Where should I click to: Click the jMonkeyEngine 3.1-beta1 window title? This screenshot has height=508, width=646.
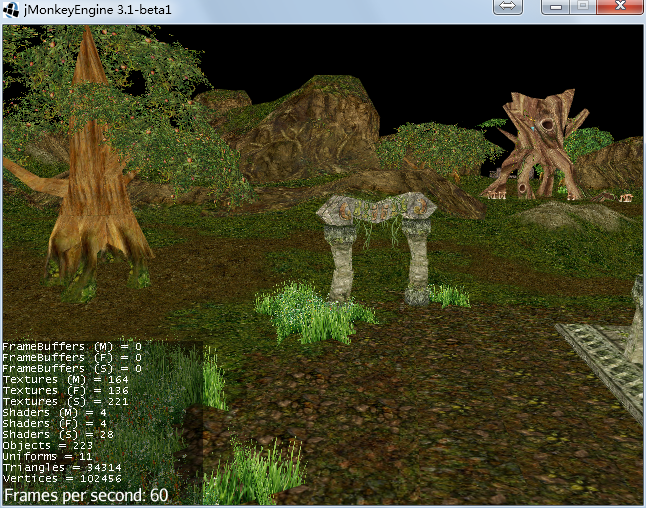[98, 9]
